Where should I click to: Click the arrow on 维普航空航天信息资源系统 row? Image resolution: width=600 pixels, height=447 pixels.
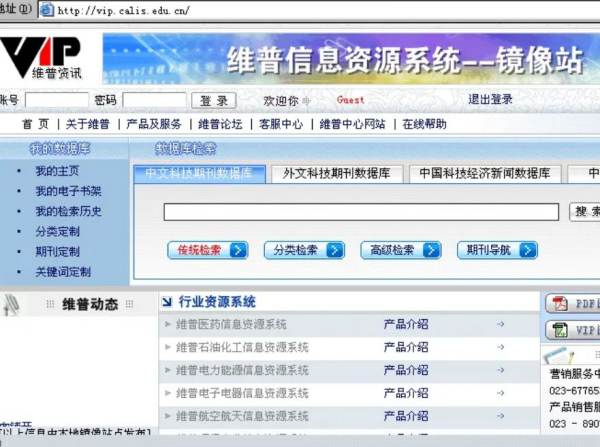pyautogui.click(x=500, y=416)
